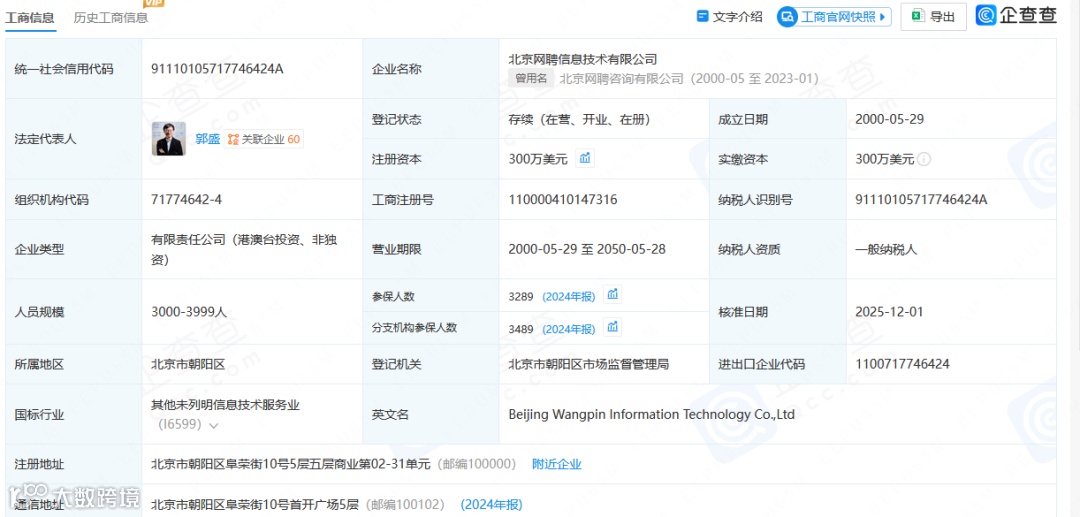Select approval date 2025-12-01
This screenshot has width=1080, height=517.
[x=889, y=311]
